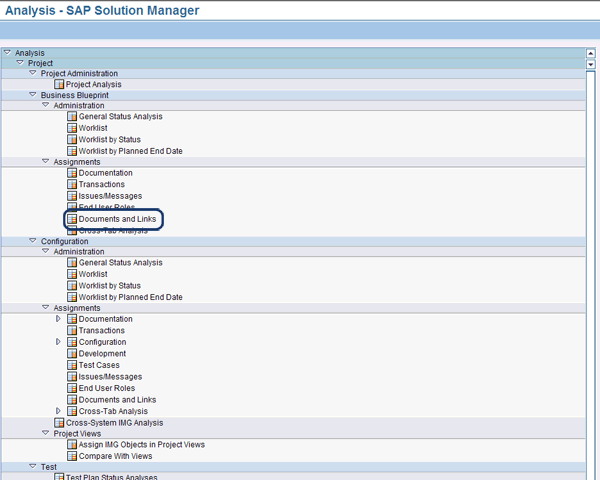The height and width of the screenshot is (480, 600).
Task: Collapse the Test node
Action: pyautogui.click(x=33, y=467)
